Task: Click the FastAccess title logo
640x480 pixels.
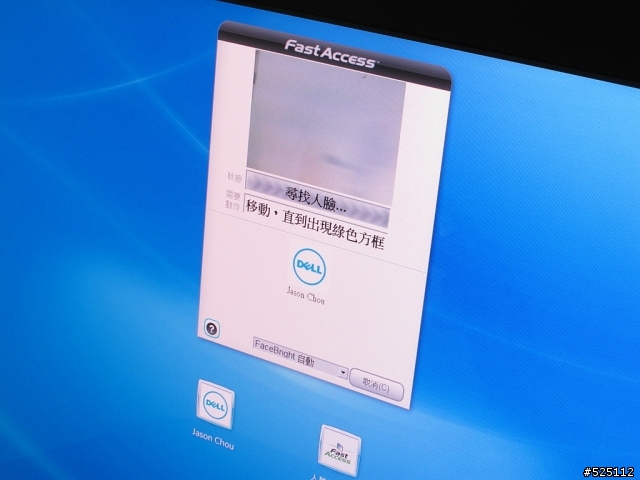Action: [x=331, y=54]
